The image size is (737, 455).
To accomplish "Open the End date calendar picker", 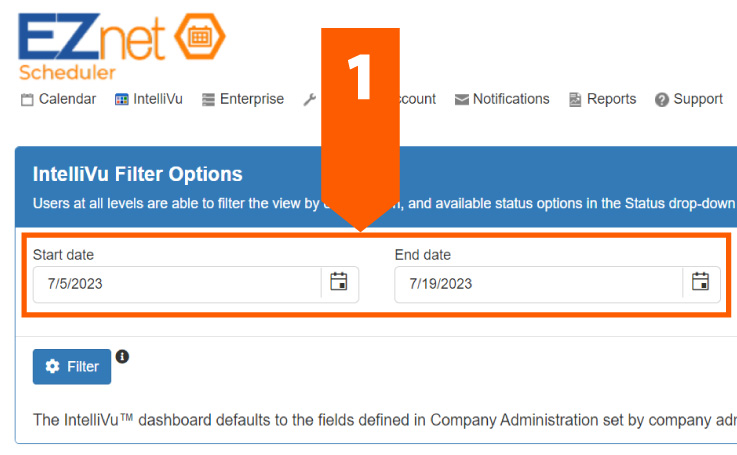I will [701, 283].
